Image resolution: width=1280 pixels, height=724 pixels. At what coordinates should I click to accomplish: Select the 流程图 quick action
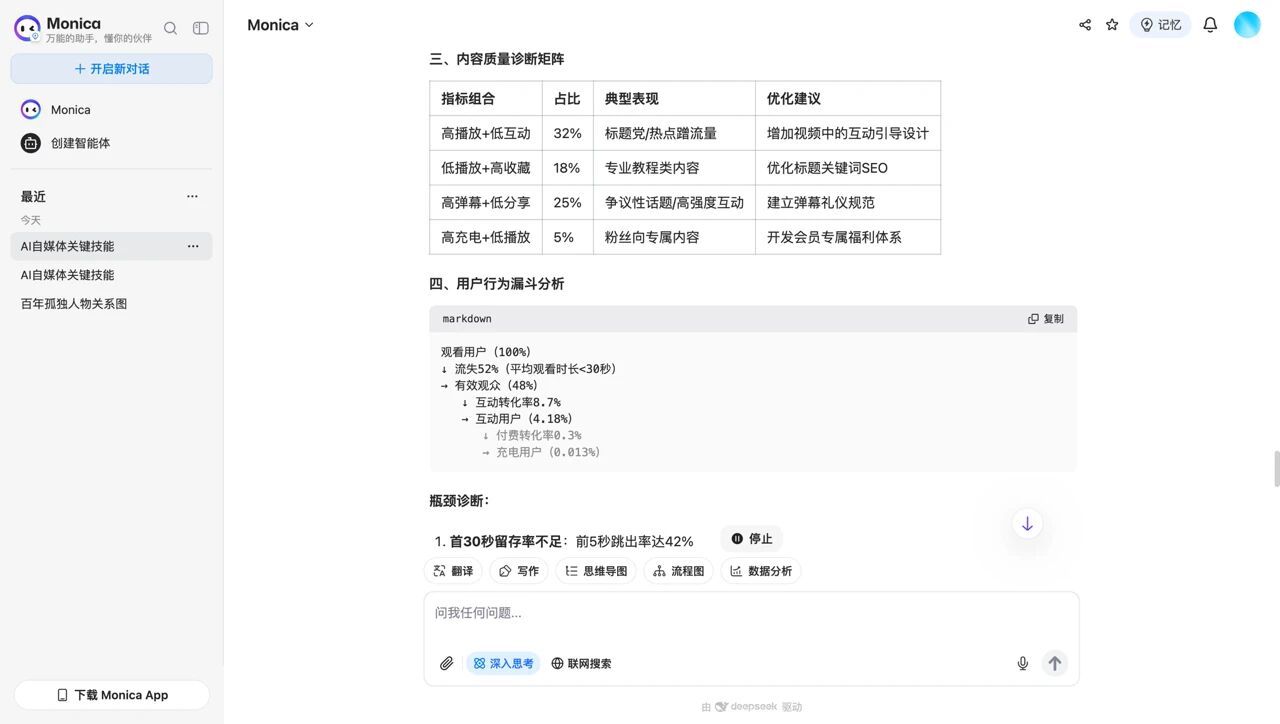678,571
